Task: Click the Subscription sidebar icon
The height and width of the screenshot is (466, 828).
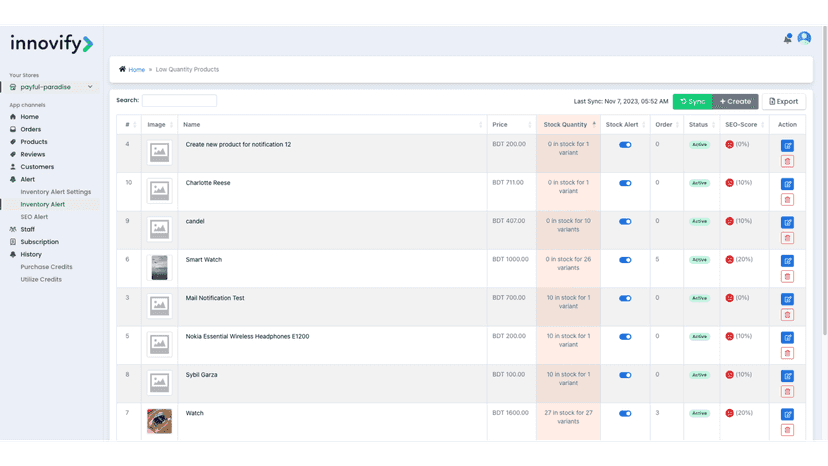Action: click(x=13, y=242)
